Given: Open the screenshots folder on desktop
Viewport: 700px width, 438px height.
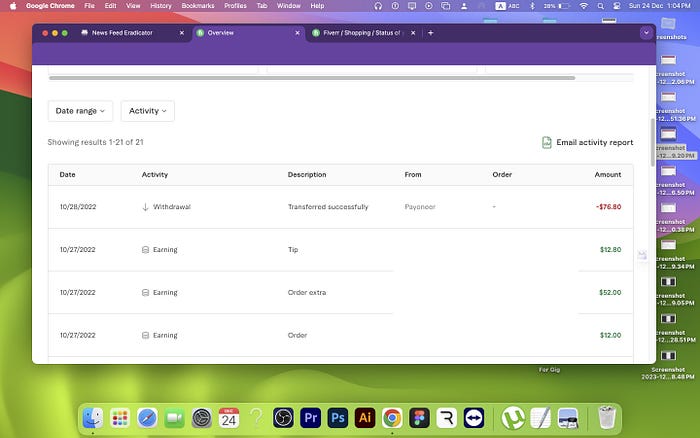Looking at the screenshot, I should tap(668, 29).
